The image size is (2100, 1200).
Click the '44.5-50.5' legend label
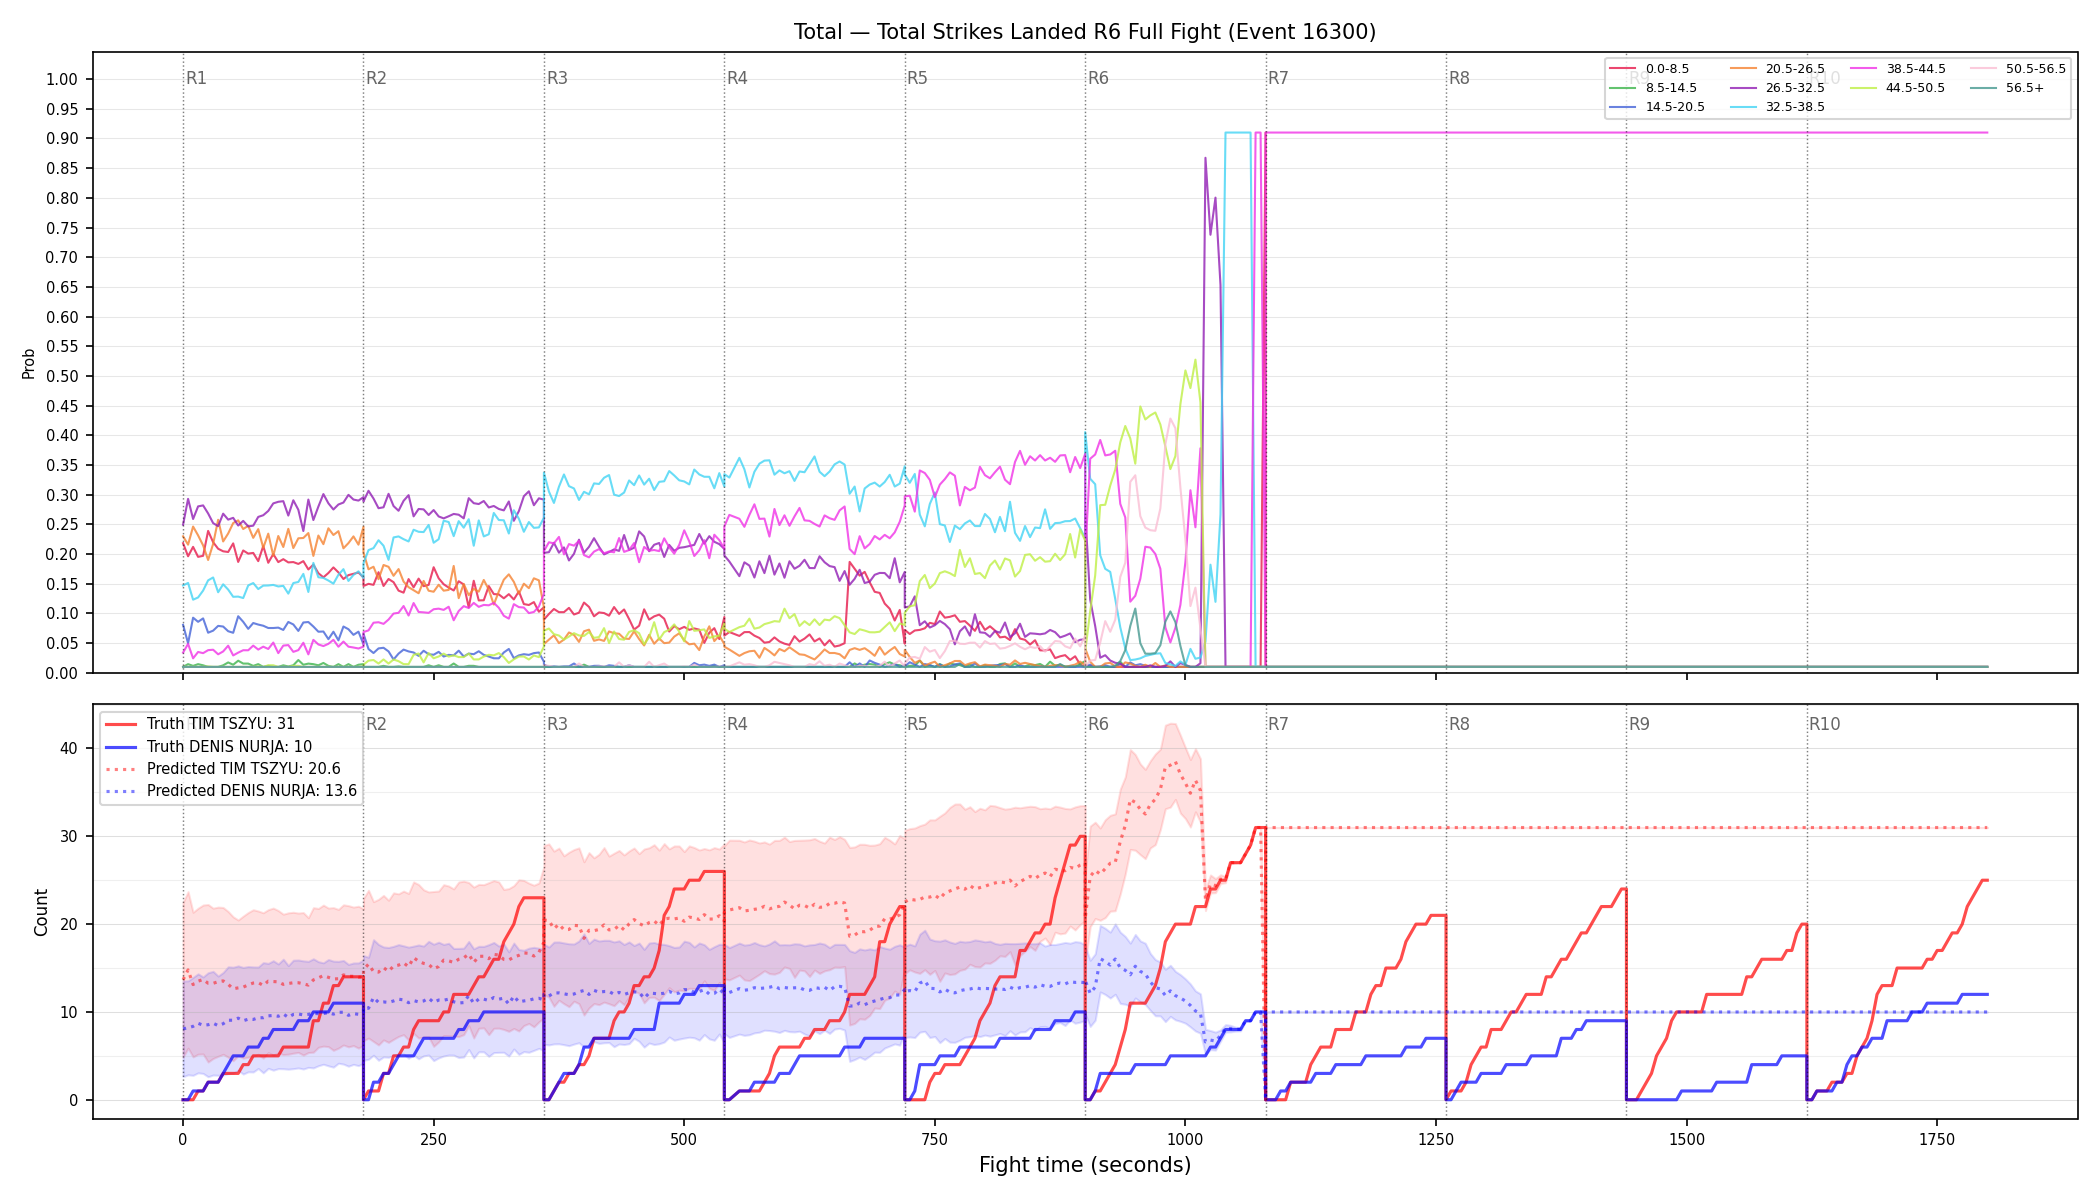[1915, 88]
